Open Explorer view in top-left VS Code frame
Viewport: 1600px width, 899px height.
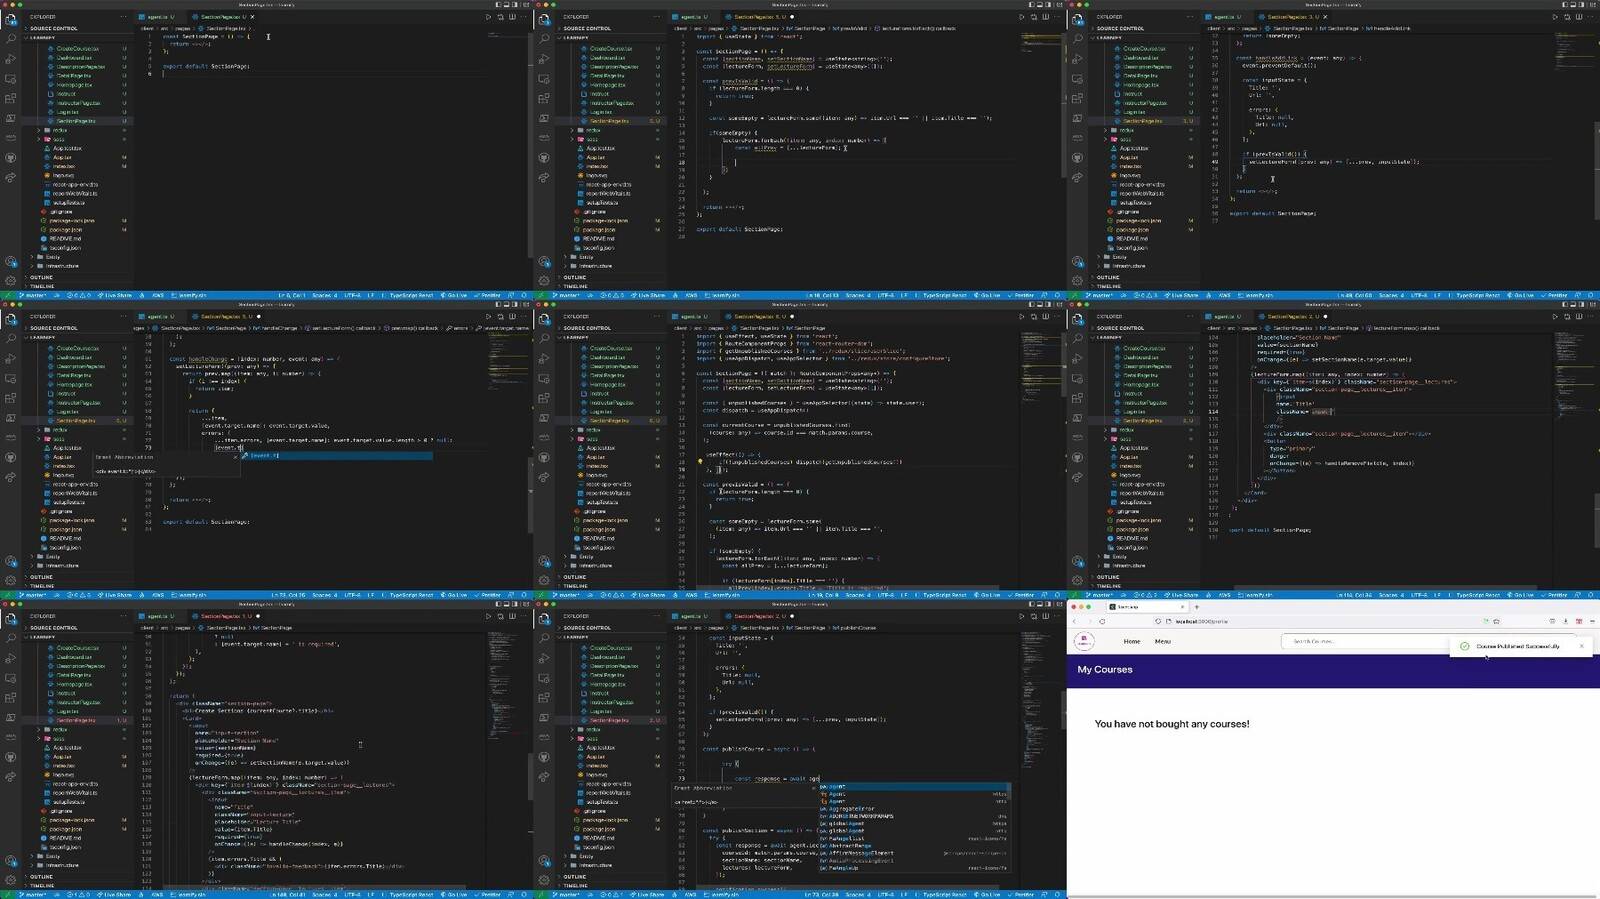coord(10,20)
